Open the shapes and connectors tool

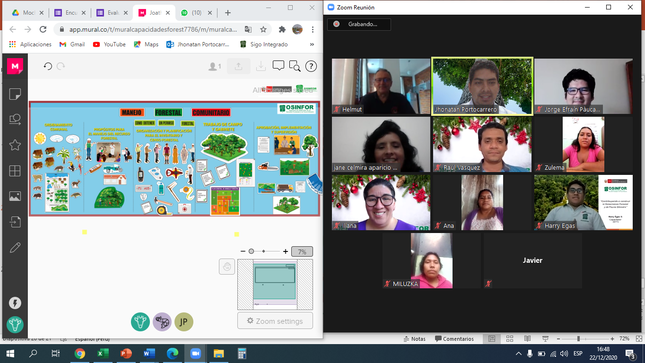15,119
